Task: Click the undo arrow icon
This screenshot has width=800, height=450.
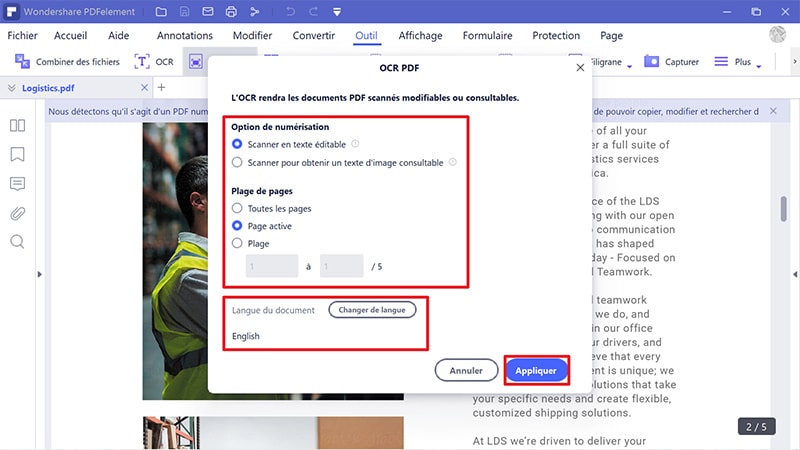Action: pos(290,11)
